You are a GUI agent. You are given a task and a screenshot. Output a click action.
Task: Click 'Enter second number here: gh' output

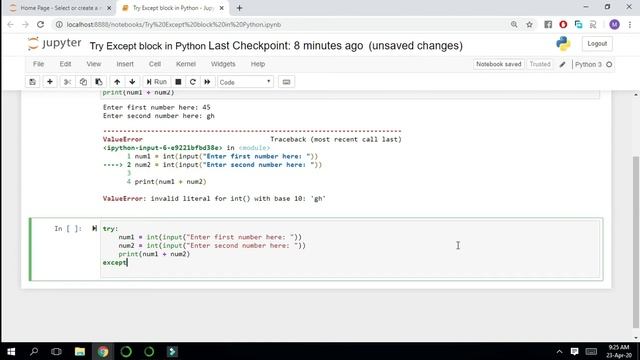159,116
